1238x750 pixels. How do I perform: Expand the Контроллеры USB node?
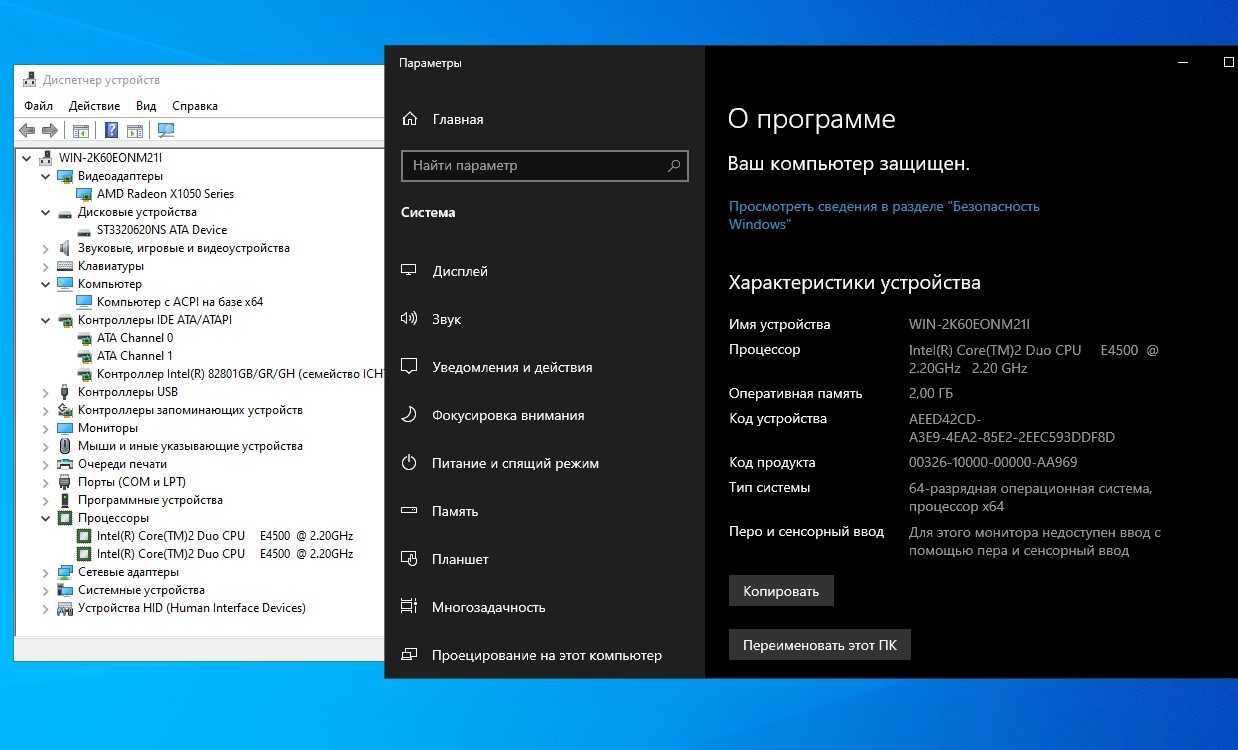click(46, 392)
